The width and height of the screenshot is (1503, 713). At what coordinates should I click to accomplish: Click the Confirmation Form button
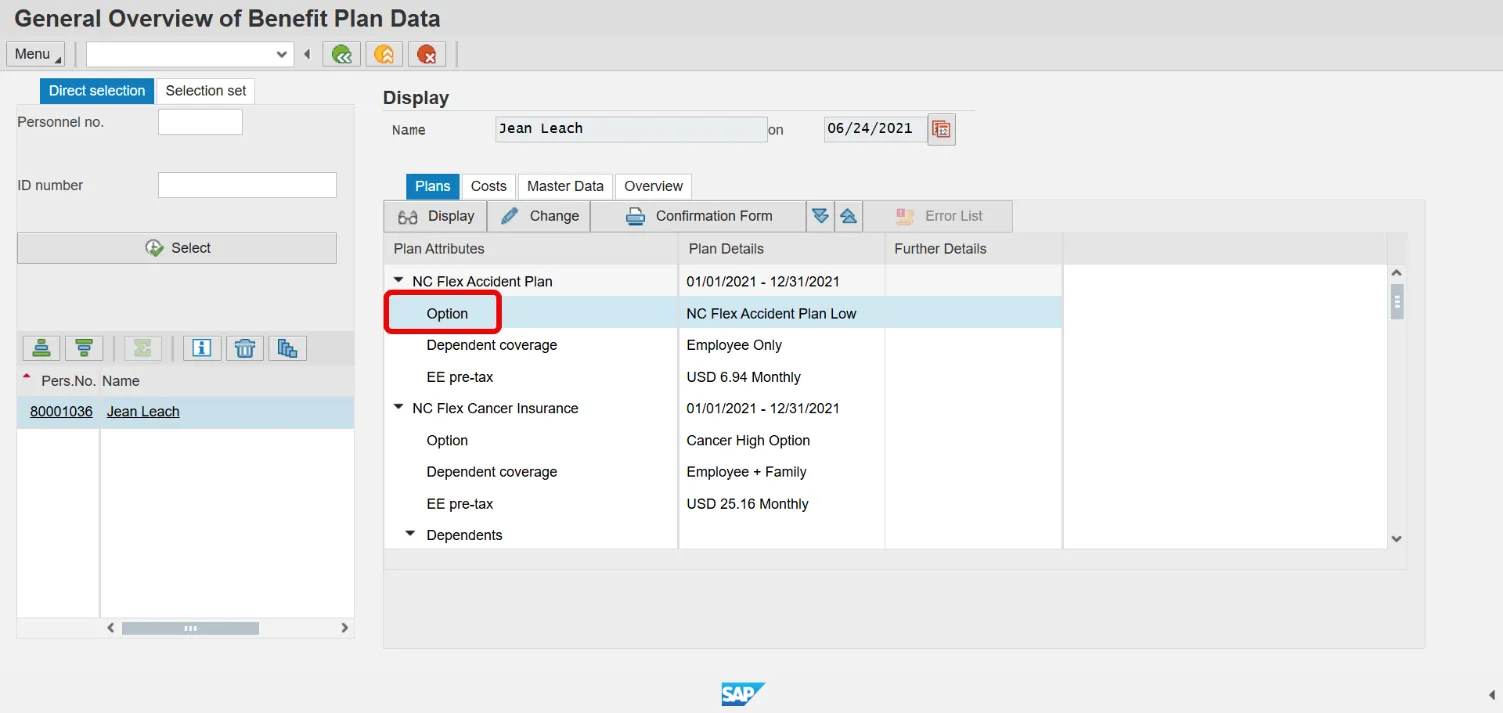point(698,216)
